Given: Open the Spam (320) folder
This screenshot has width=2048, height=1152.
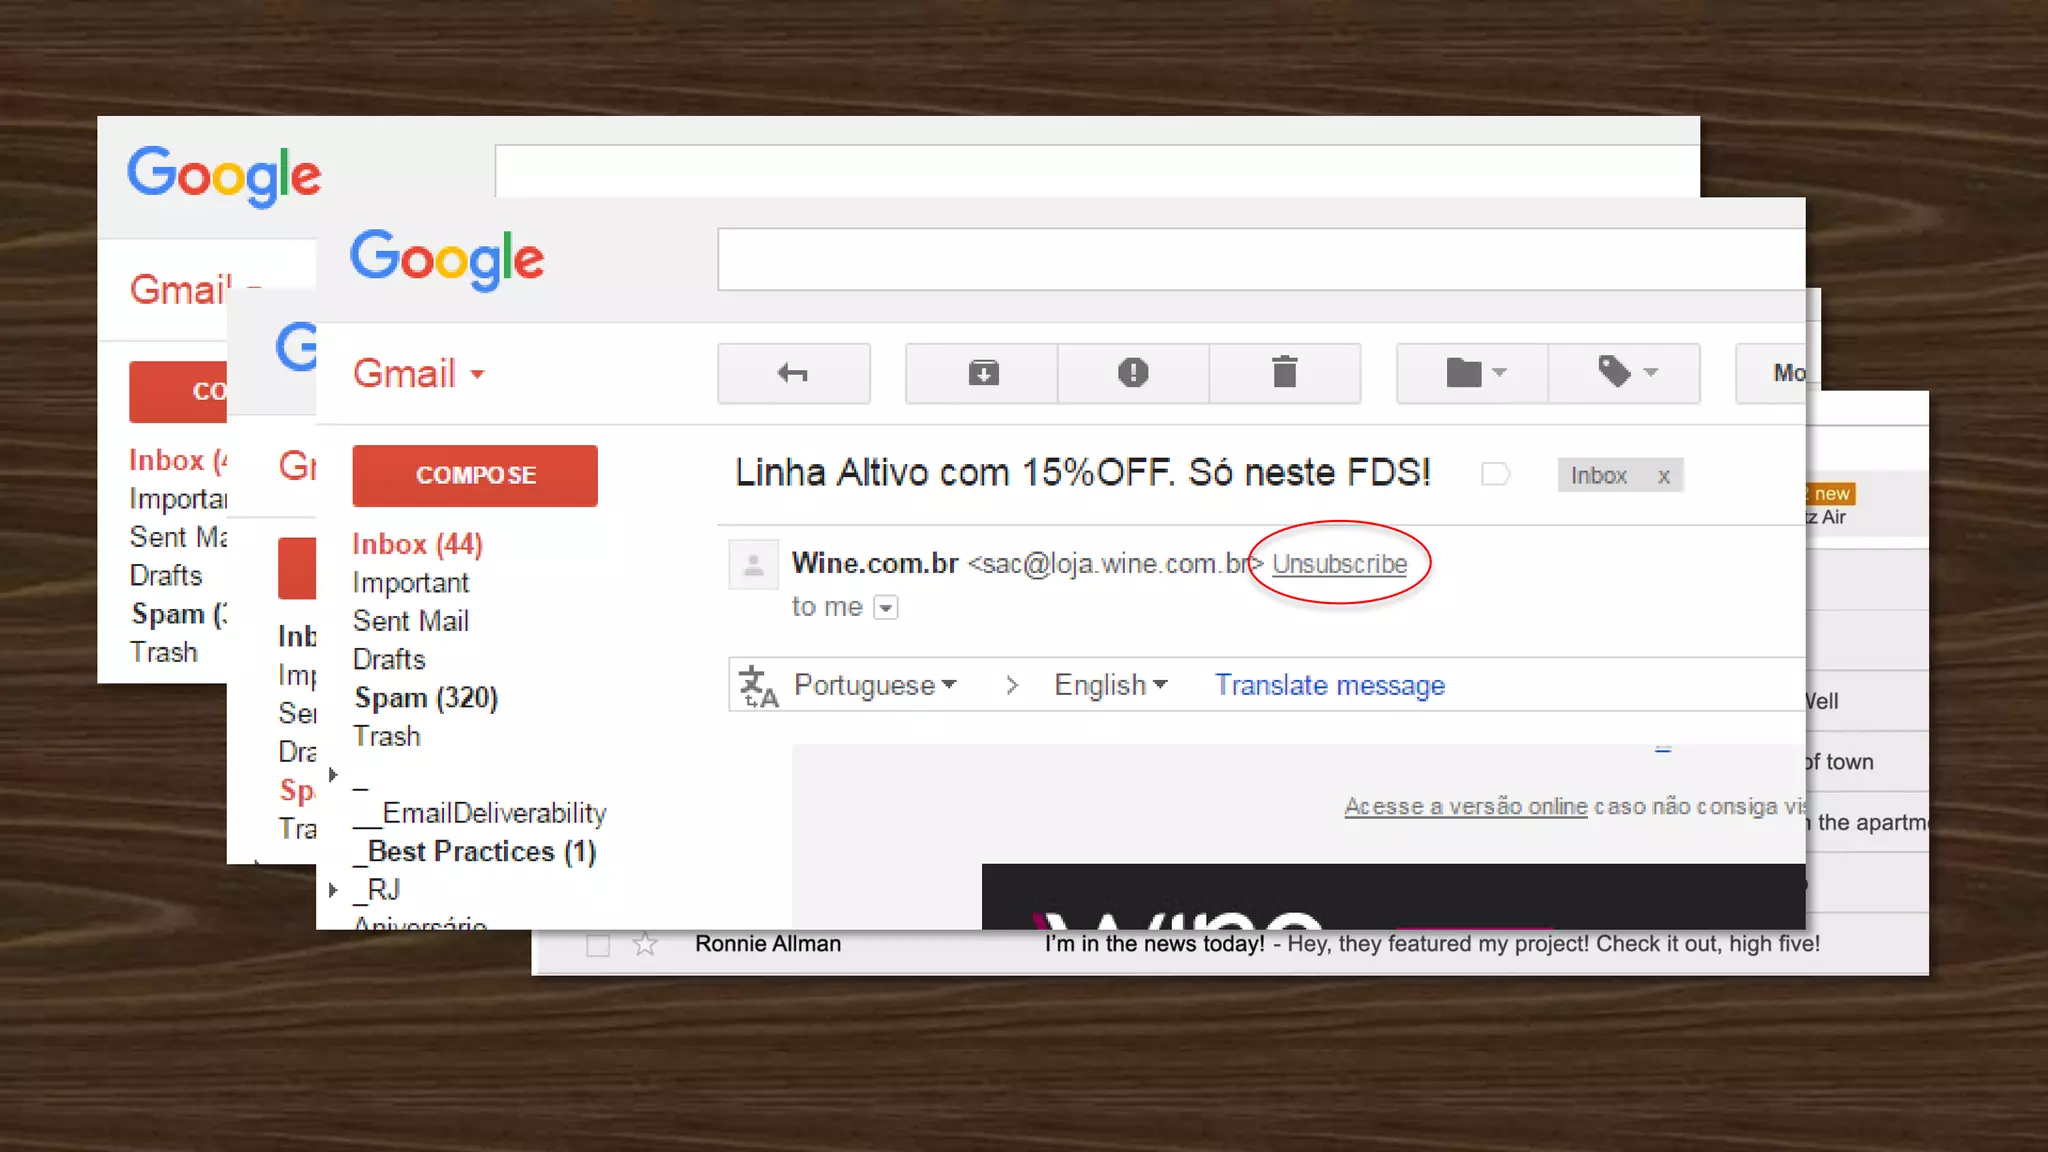Looking at the screenshot, I should click(425, 697).
